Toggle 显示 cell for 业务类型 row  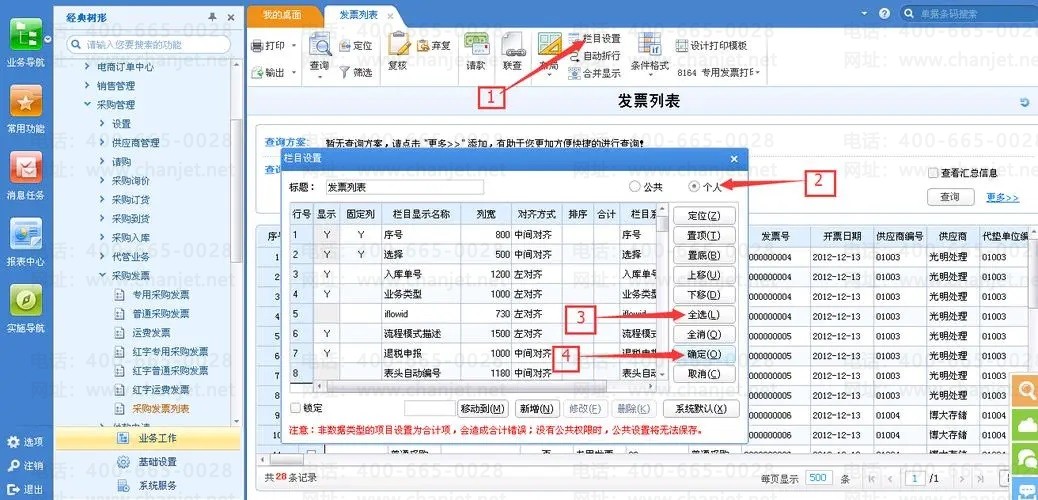tap(326, 294)
